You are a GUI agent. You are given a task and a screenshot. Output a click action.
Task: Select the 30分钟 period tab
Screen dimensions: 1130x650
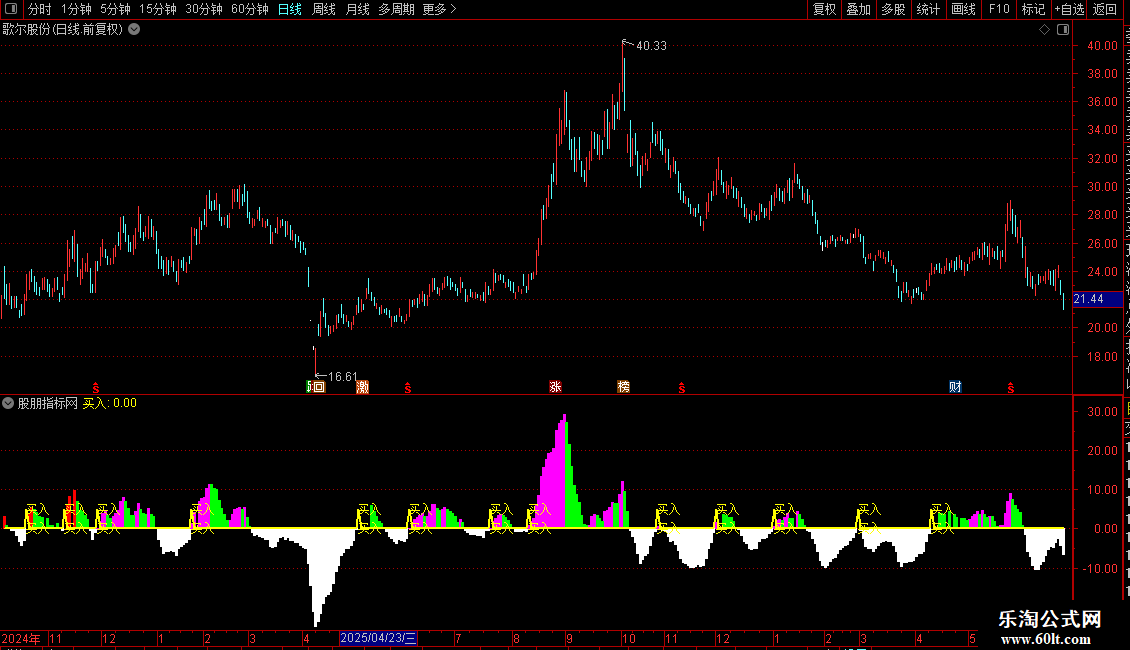point(204,9)
